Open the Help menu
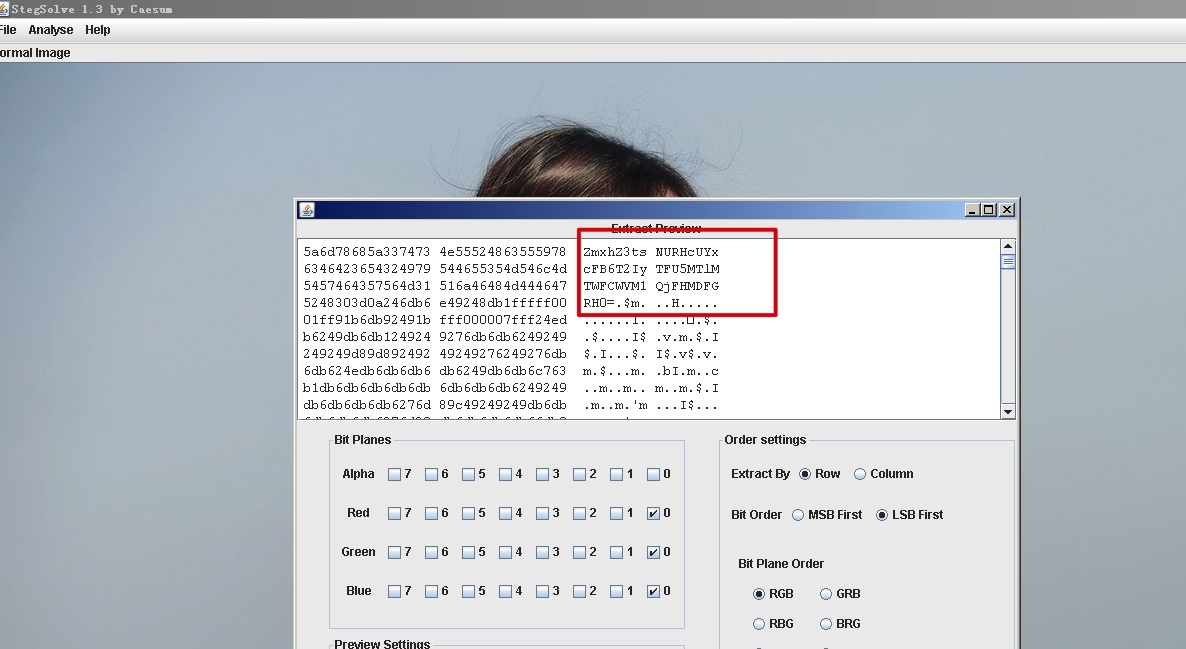Screen dimensions: 1186x649 tap(98, 30)
